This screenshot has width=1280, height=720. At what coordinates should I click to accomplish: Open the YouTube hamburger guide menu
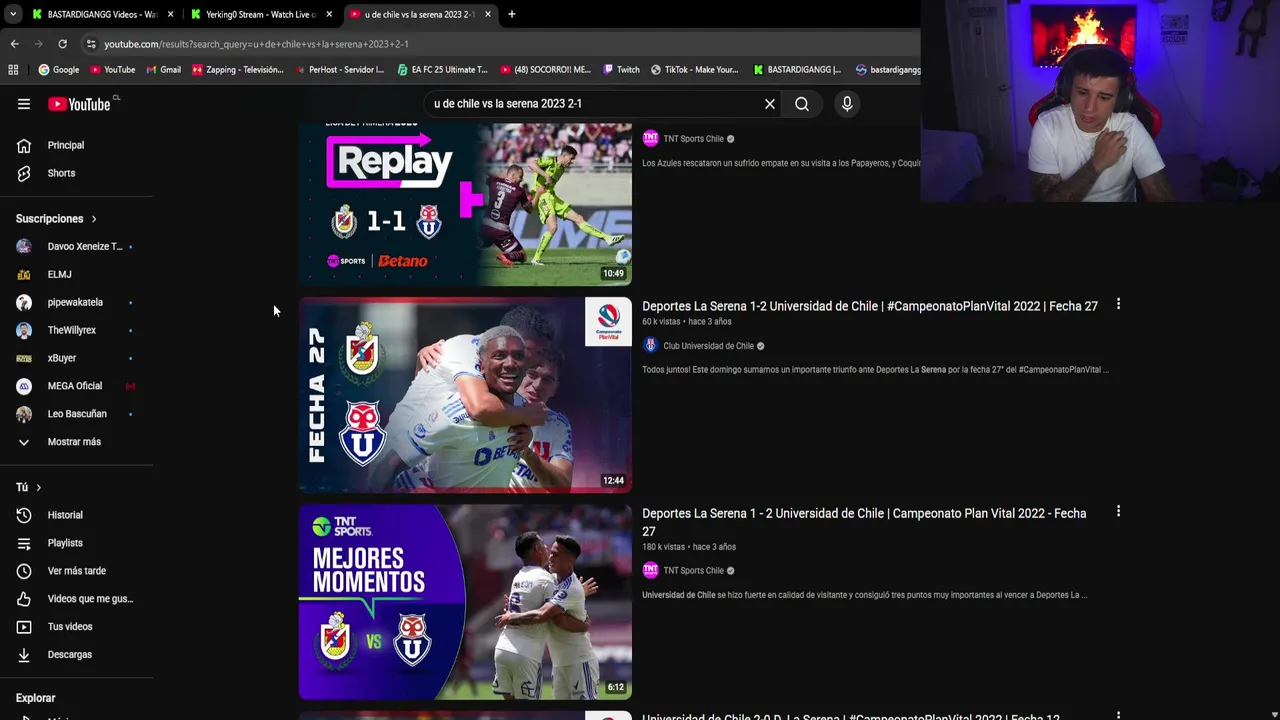tap(24, 104)
